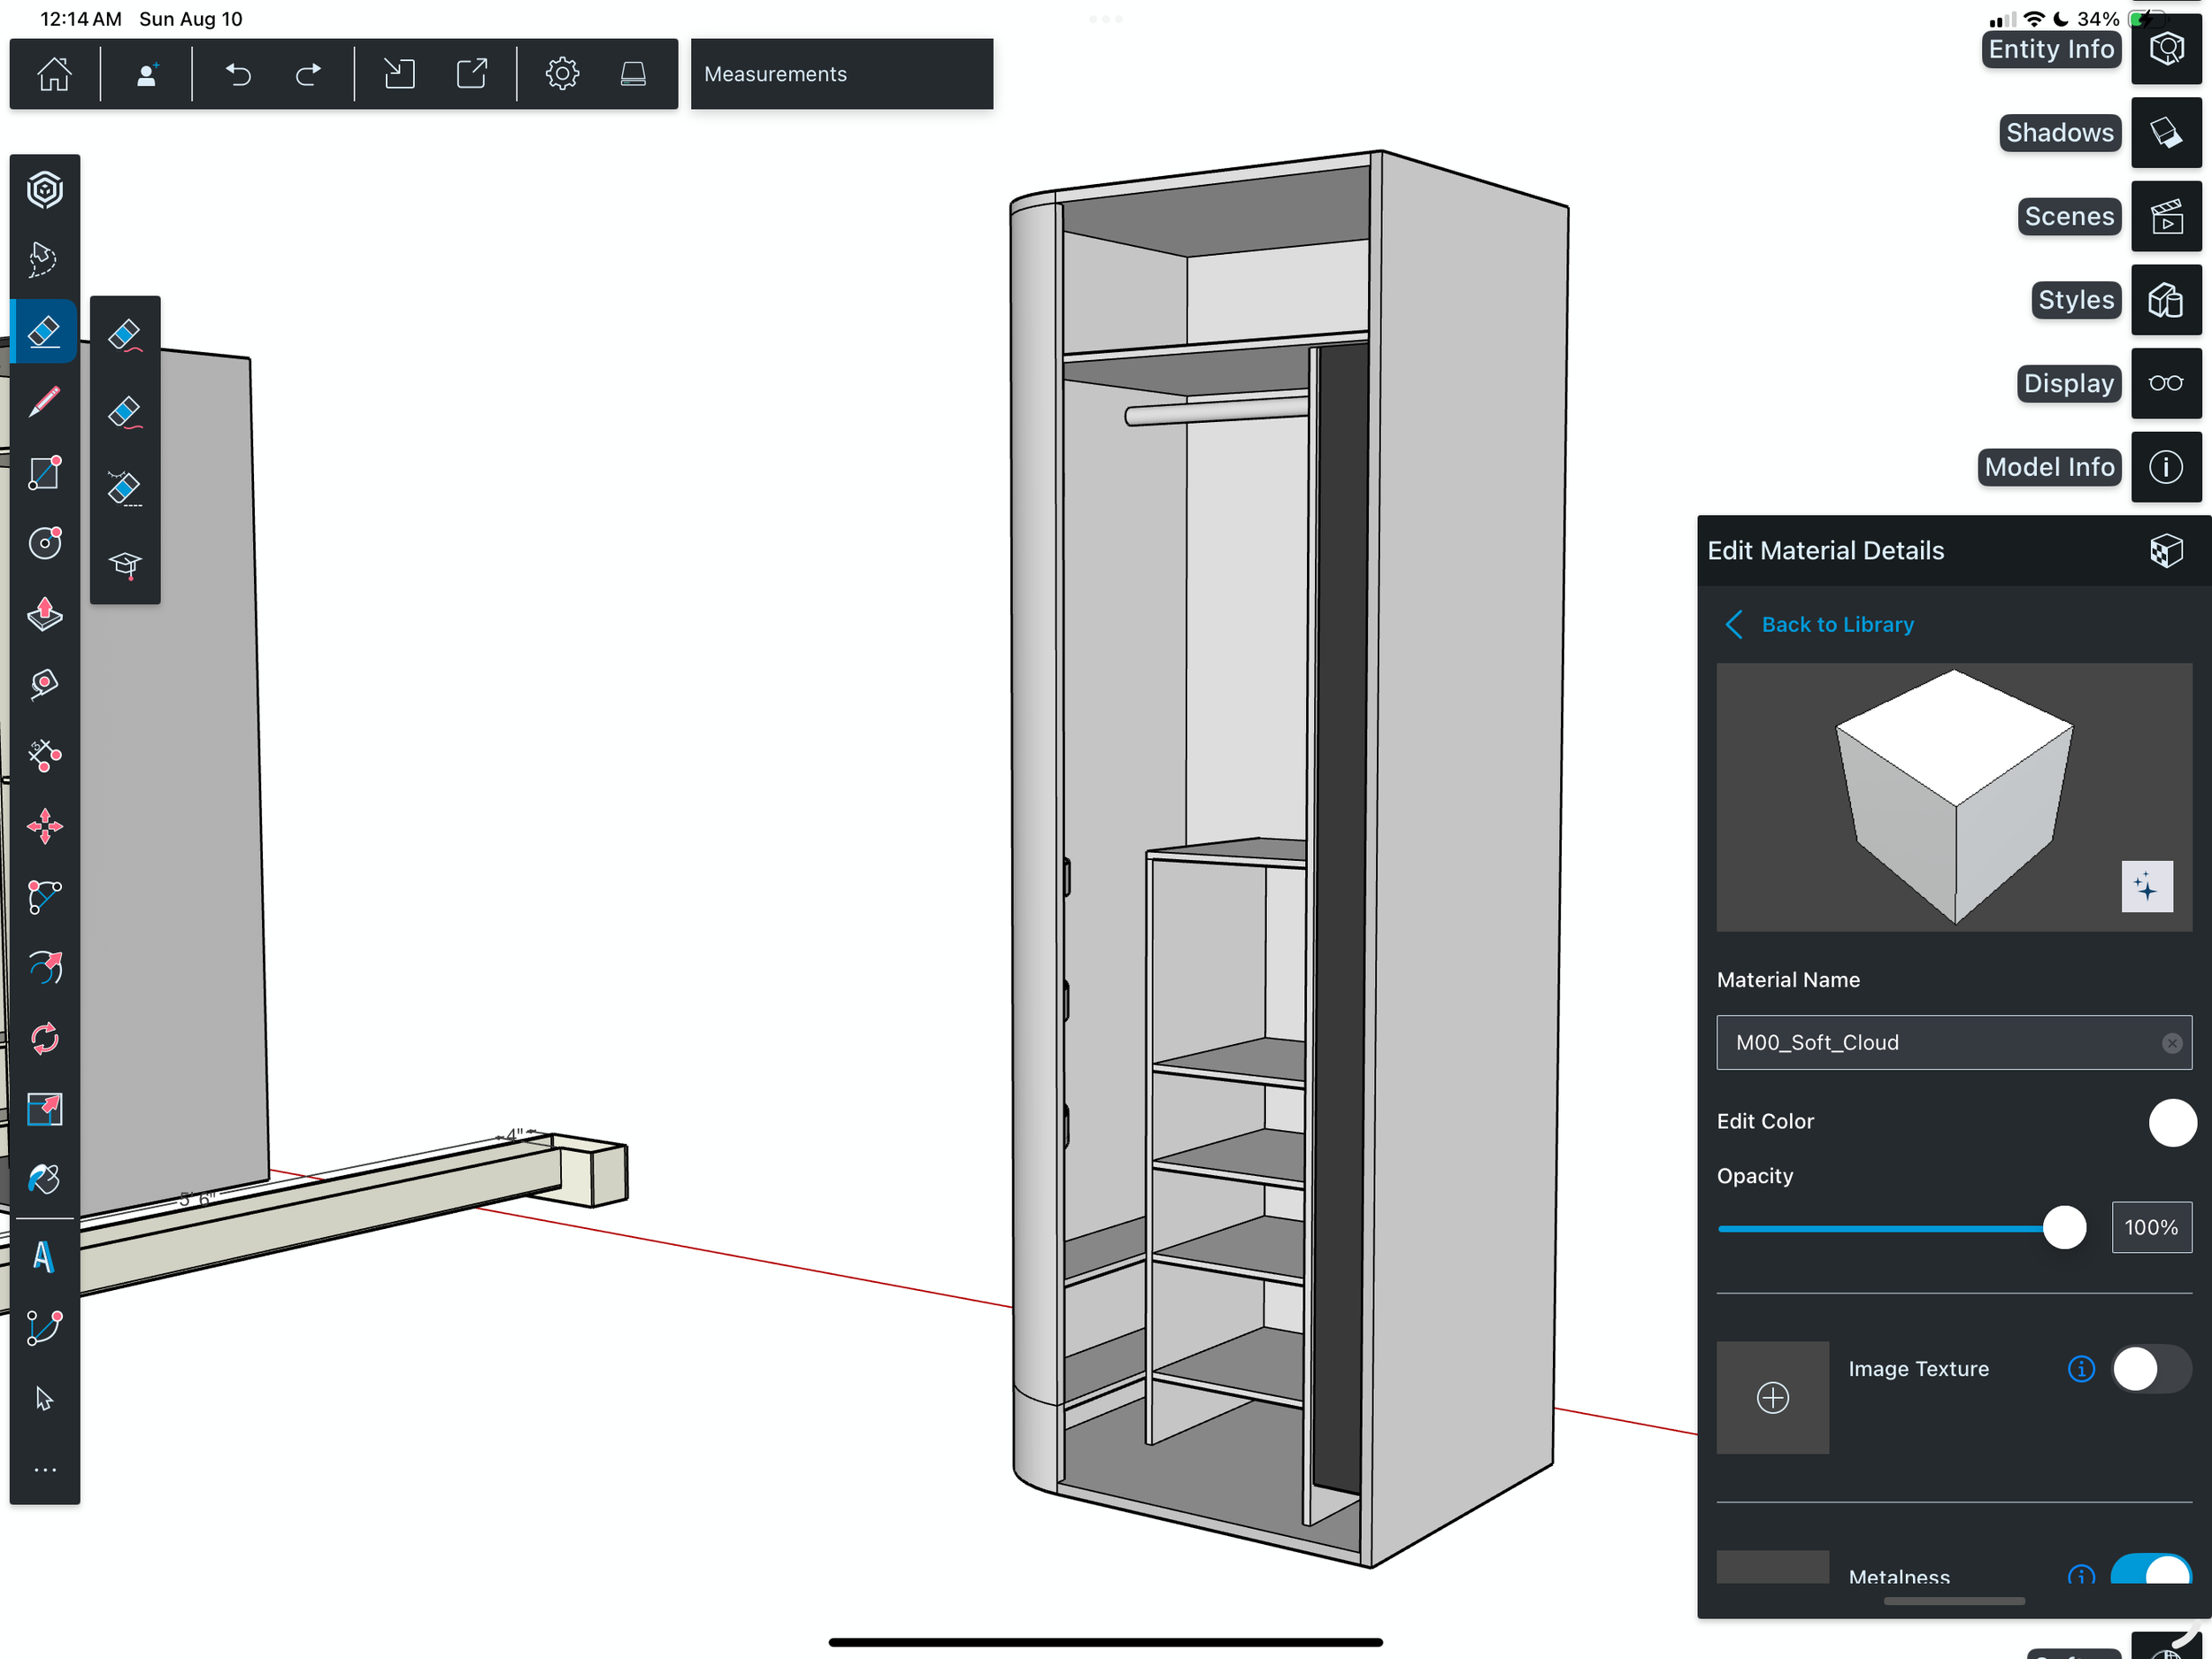Go to the Home screen icon
This screenshot has height=1659, width=2212.
[54, 74]
